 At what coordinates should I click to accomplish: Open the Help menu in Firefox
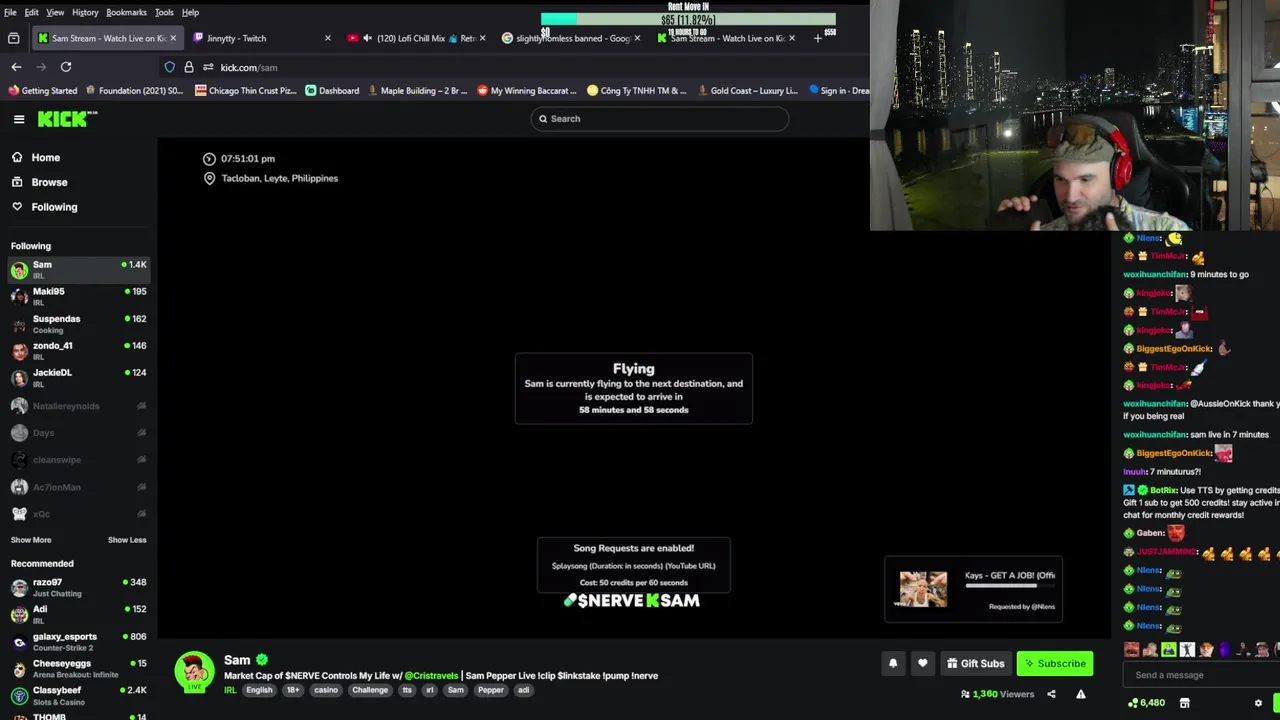[190, 12]
